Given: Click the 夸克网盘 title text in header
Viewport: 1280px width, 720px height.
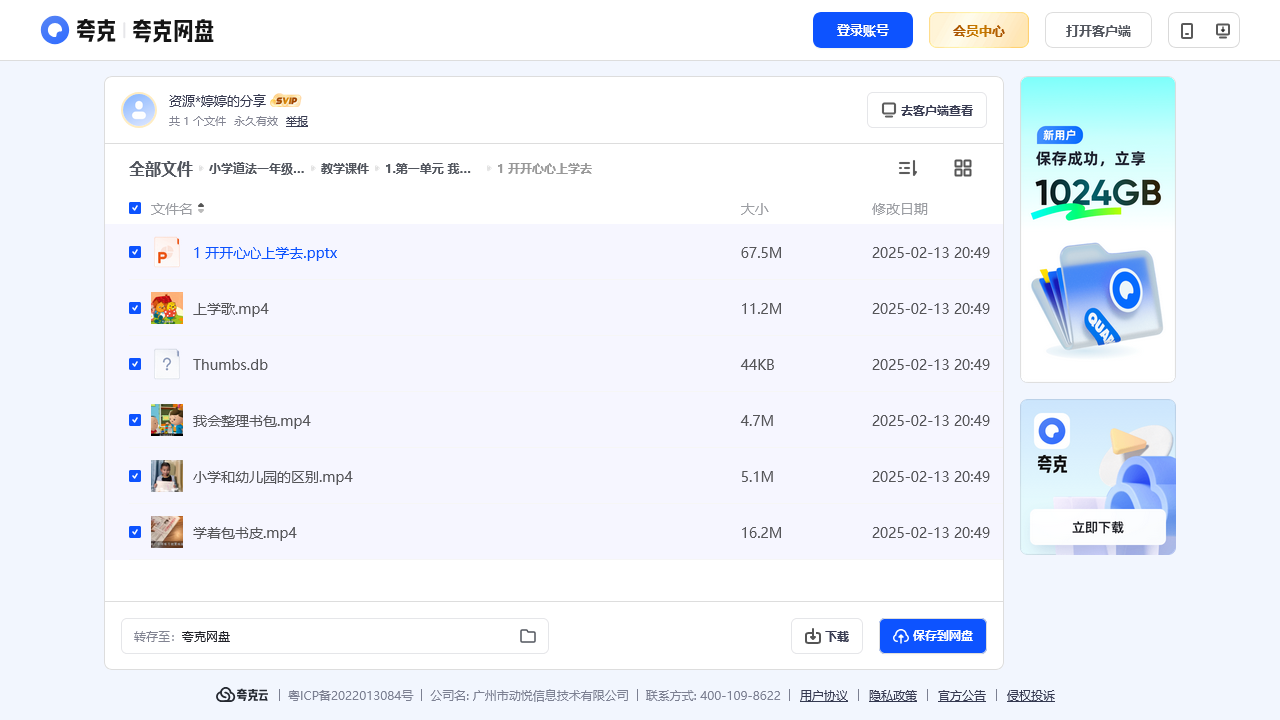Looking at the screenshot, I should [173, 31].
